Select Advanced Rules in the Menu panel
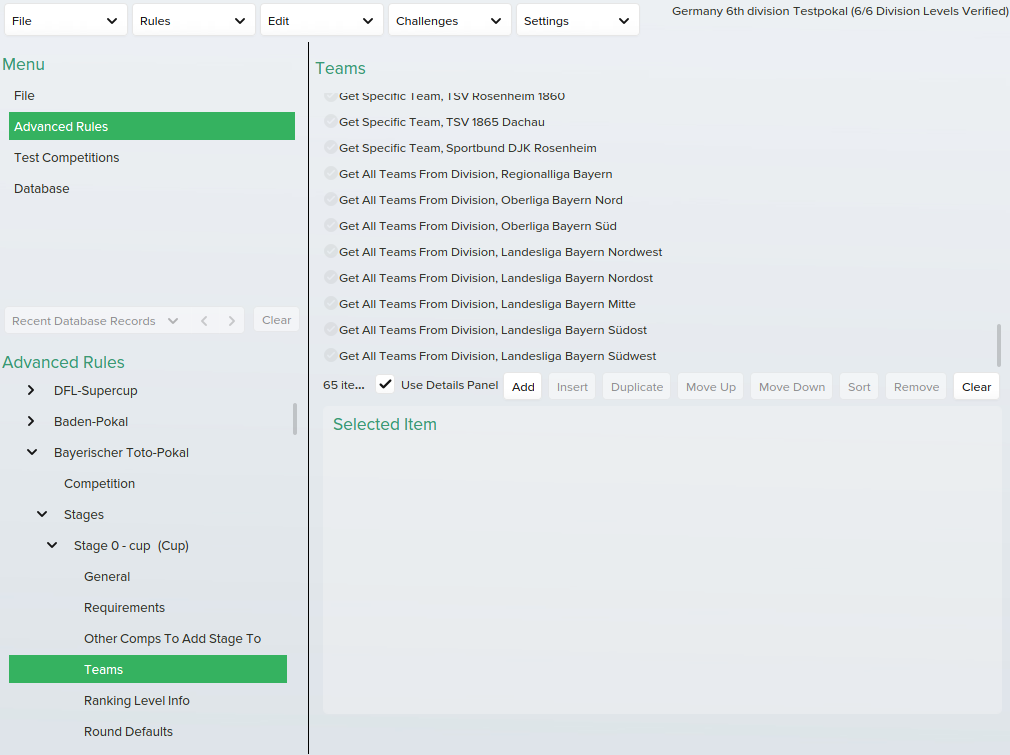The height and width of the screenshot is (755, 1010). [x=152, y=126]
